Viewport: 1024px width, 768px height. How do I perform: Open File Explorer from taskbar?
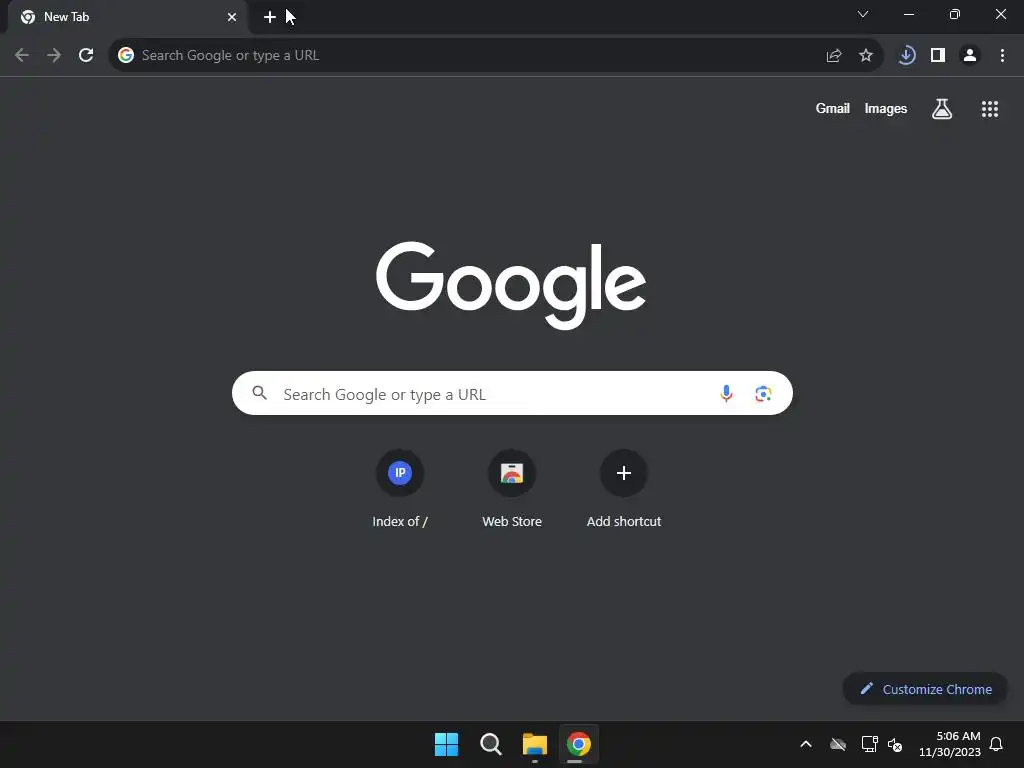535,744
